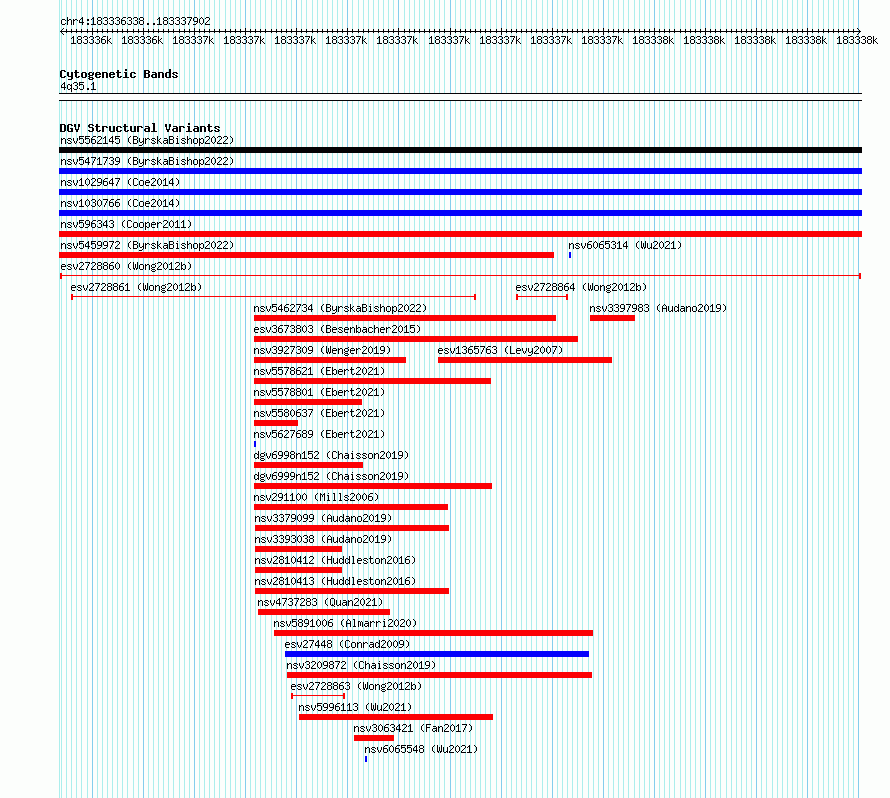Open the nsv5471739 (ByrskaBishop2022) variant label
The height and width of the screenshot is (798, 890).
pos(147,161)
